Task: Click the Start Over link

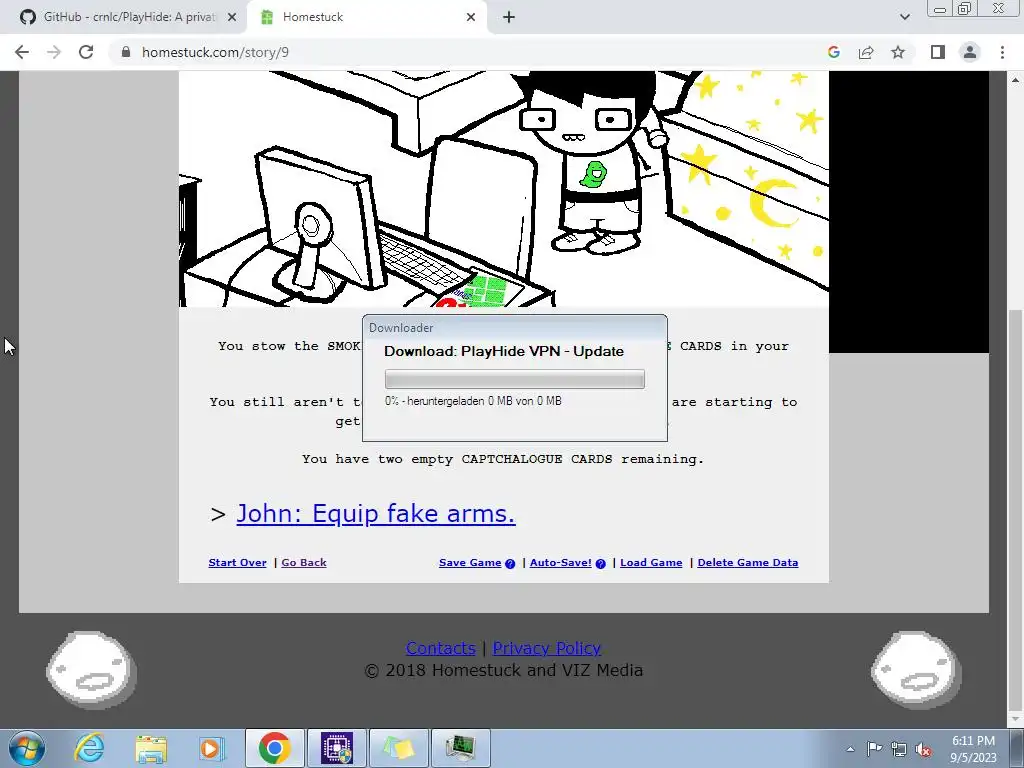Action: coord(237,562)
